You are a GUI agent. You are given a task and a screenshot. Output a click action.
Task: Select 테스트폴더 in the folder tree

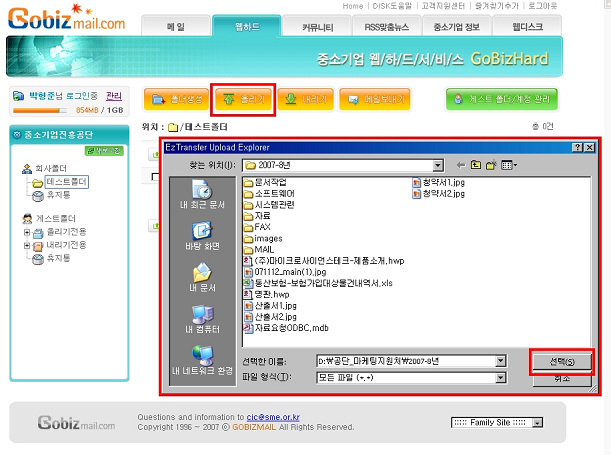click(x=67, y=182)
